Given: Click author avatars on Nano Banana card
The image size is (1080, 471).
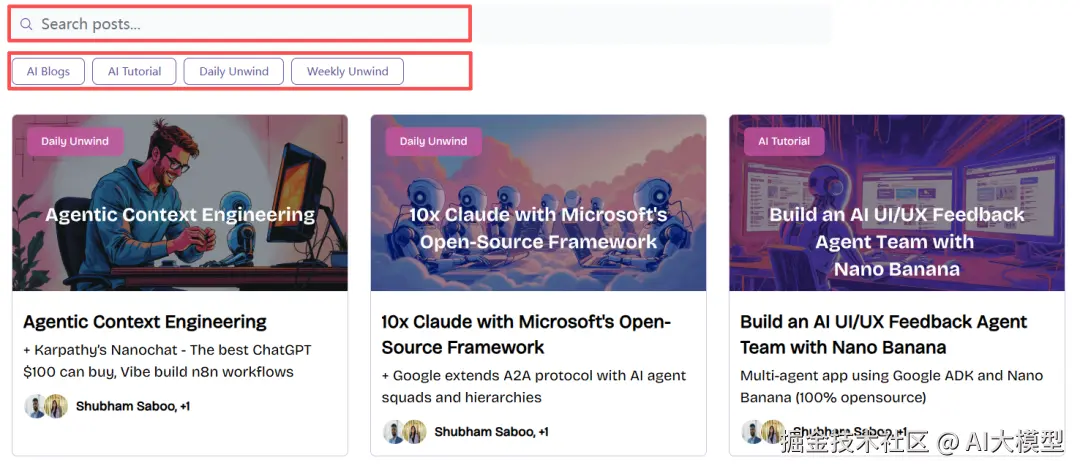Looking at the screenshot, I should point(762,432).
